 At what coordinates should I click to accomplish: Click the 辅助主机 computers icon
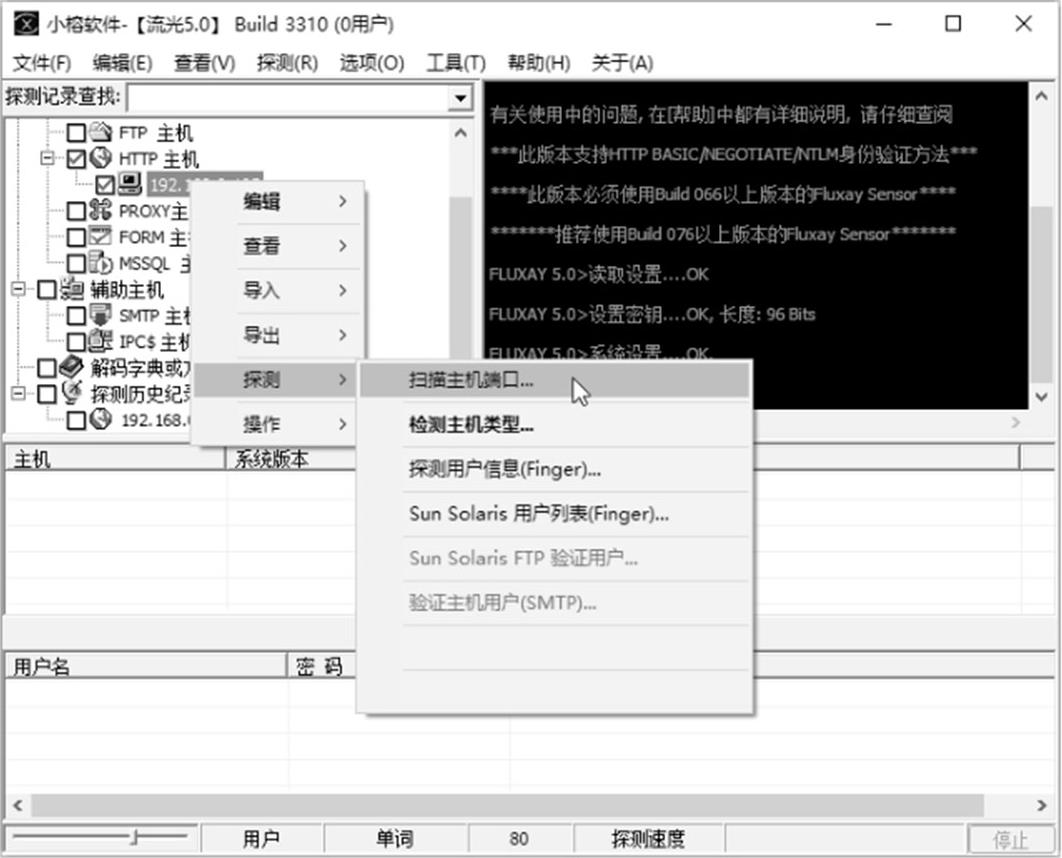[72, 289]
